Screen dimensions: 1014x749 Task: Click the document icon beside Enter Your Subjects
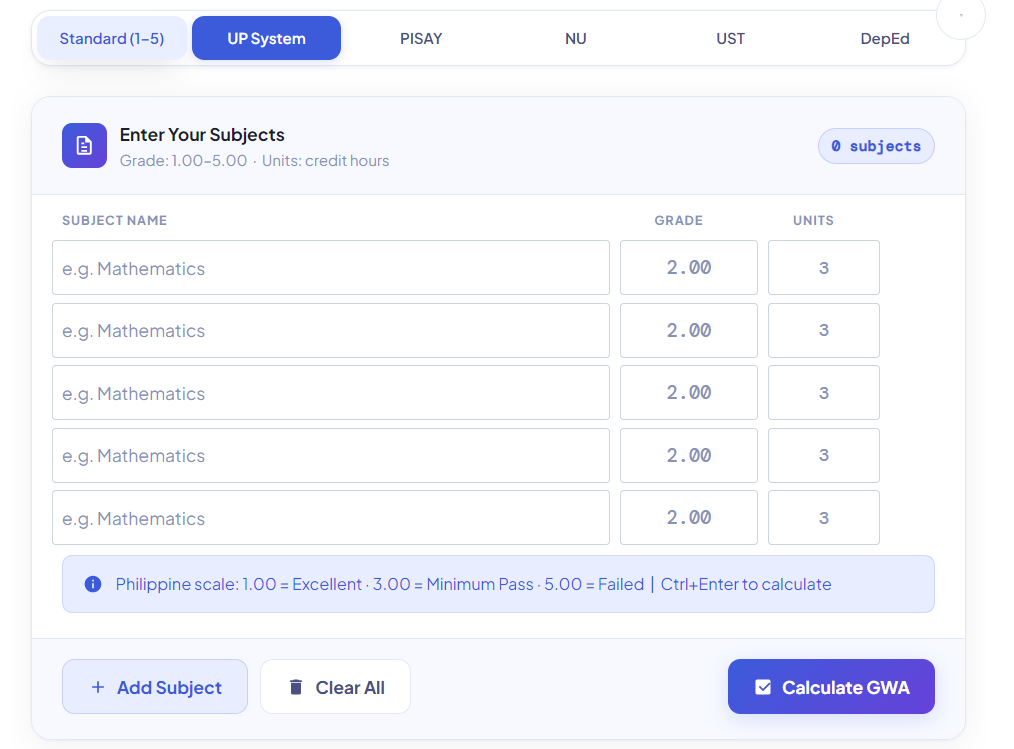pos(84,145)
